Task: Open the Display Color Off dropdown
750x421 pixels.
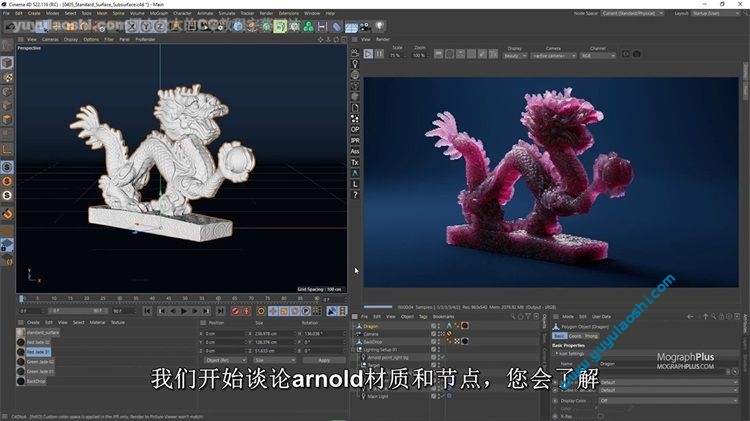Action: tap(668, 400)
